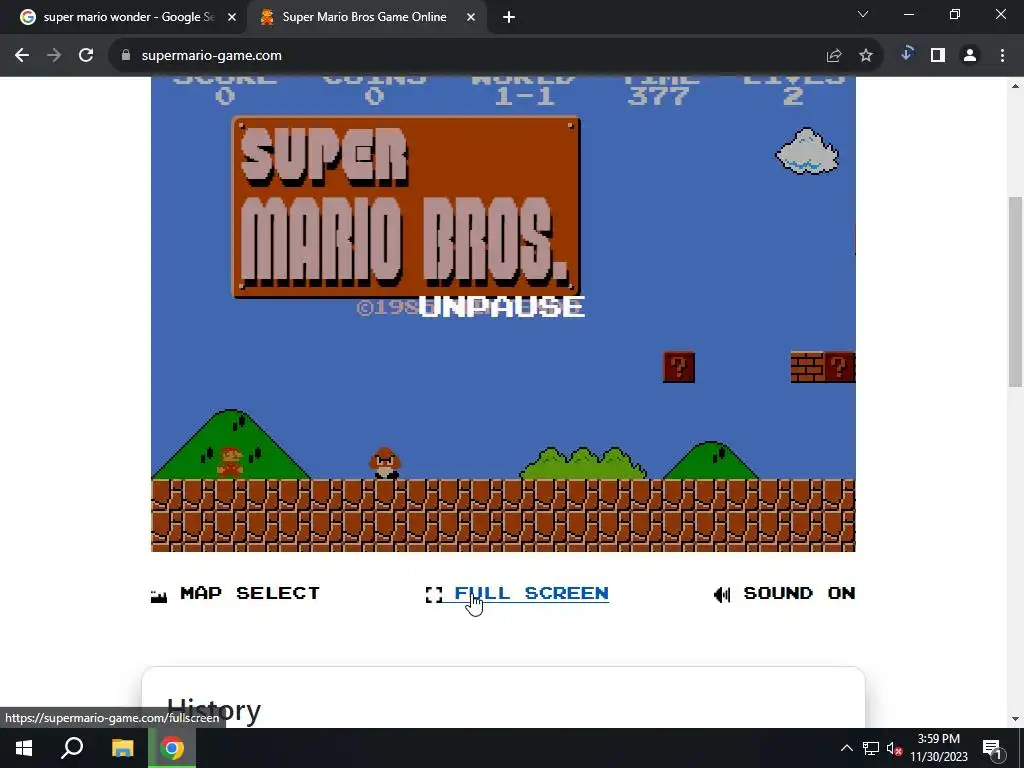Click the speaker icon beside SOUND ON
This screenshot has height=768, width=1024.
coord(722,594)
